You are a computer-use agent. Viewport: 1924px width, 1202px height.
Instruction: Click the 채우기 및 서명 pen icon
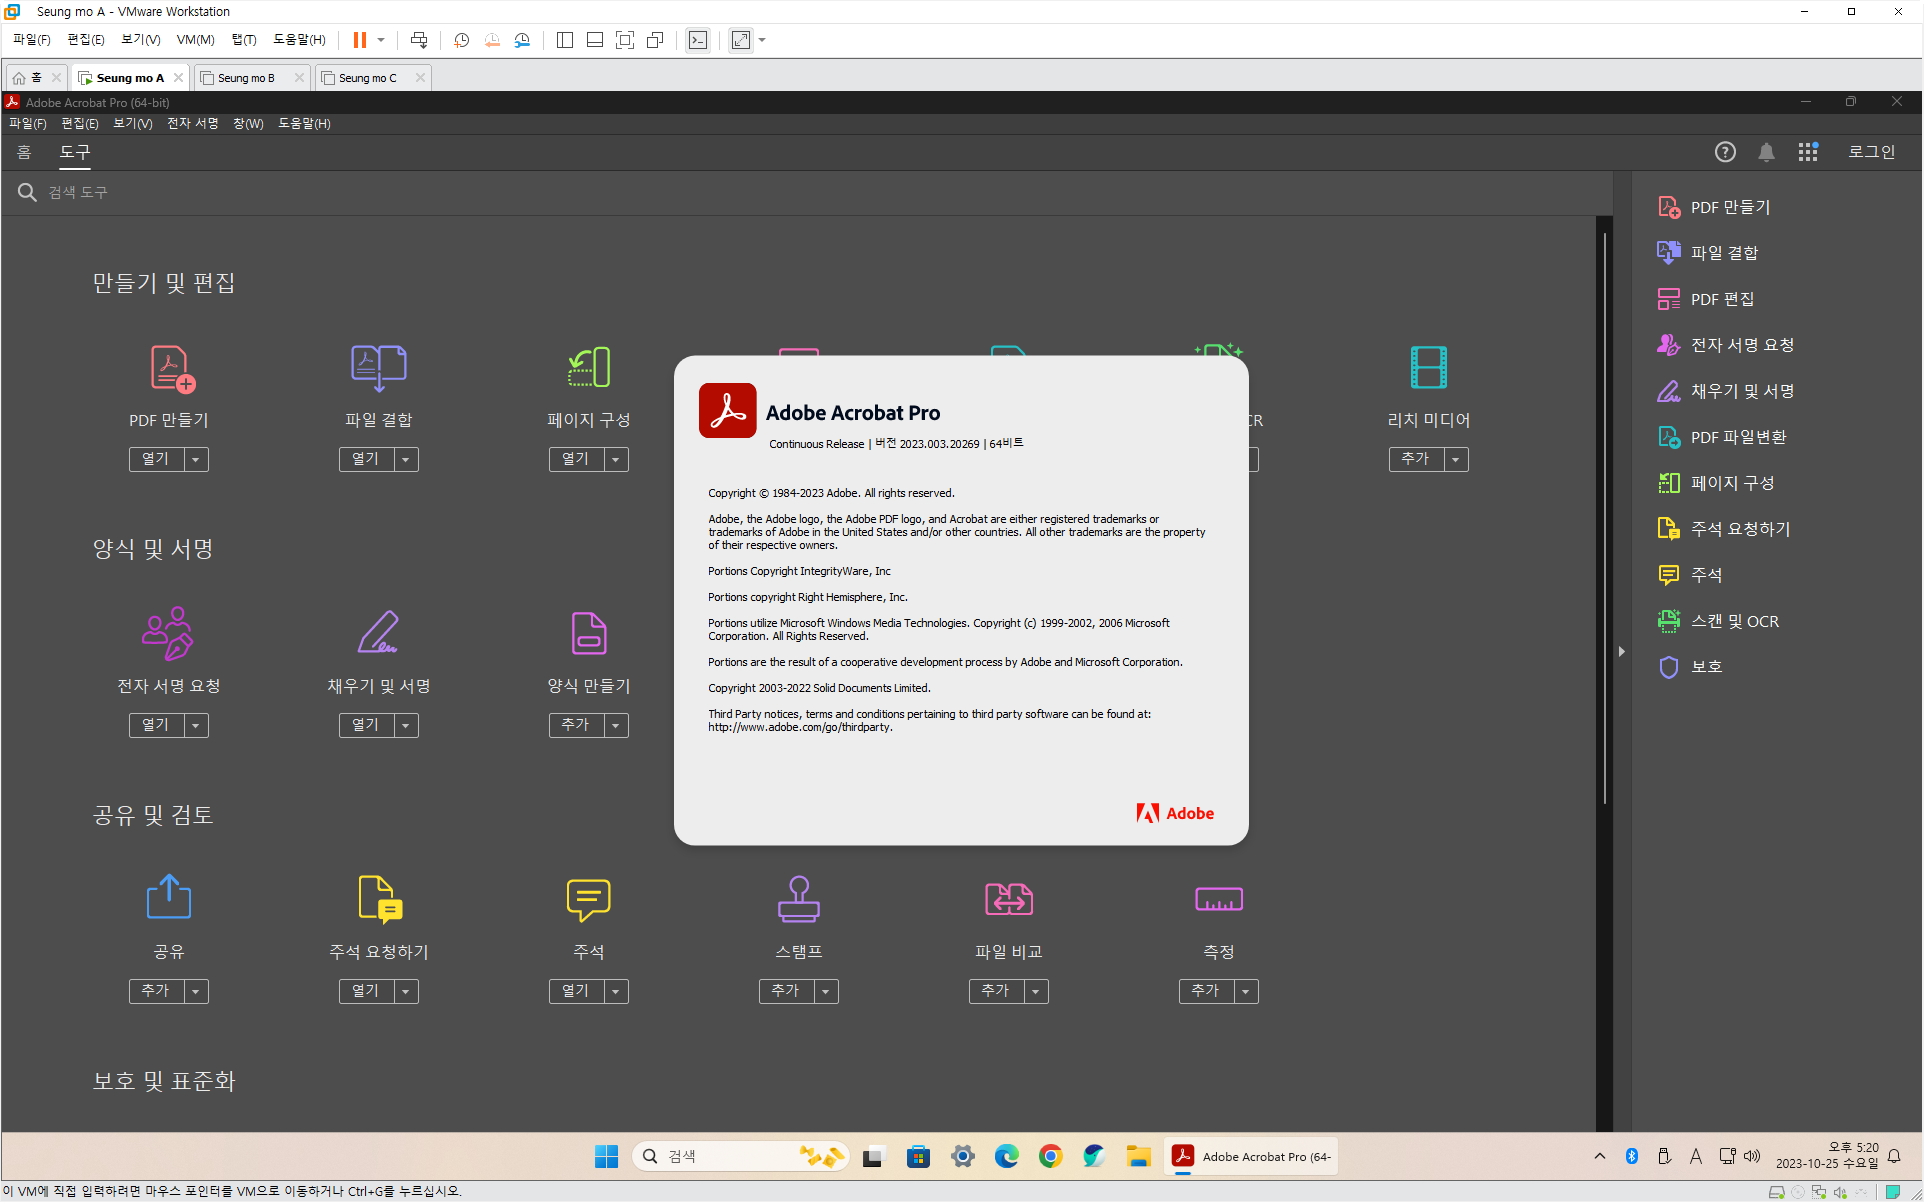tap(378, 633)
